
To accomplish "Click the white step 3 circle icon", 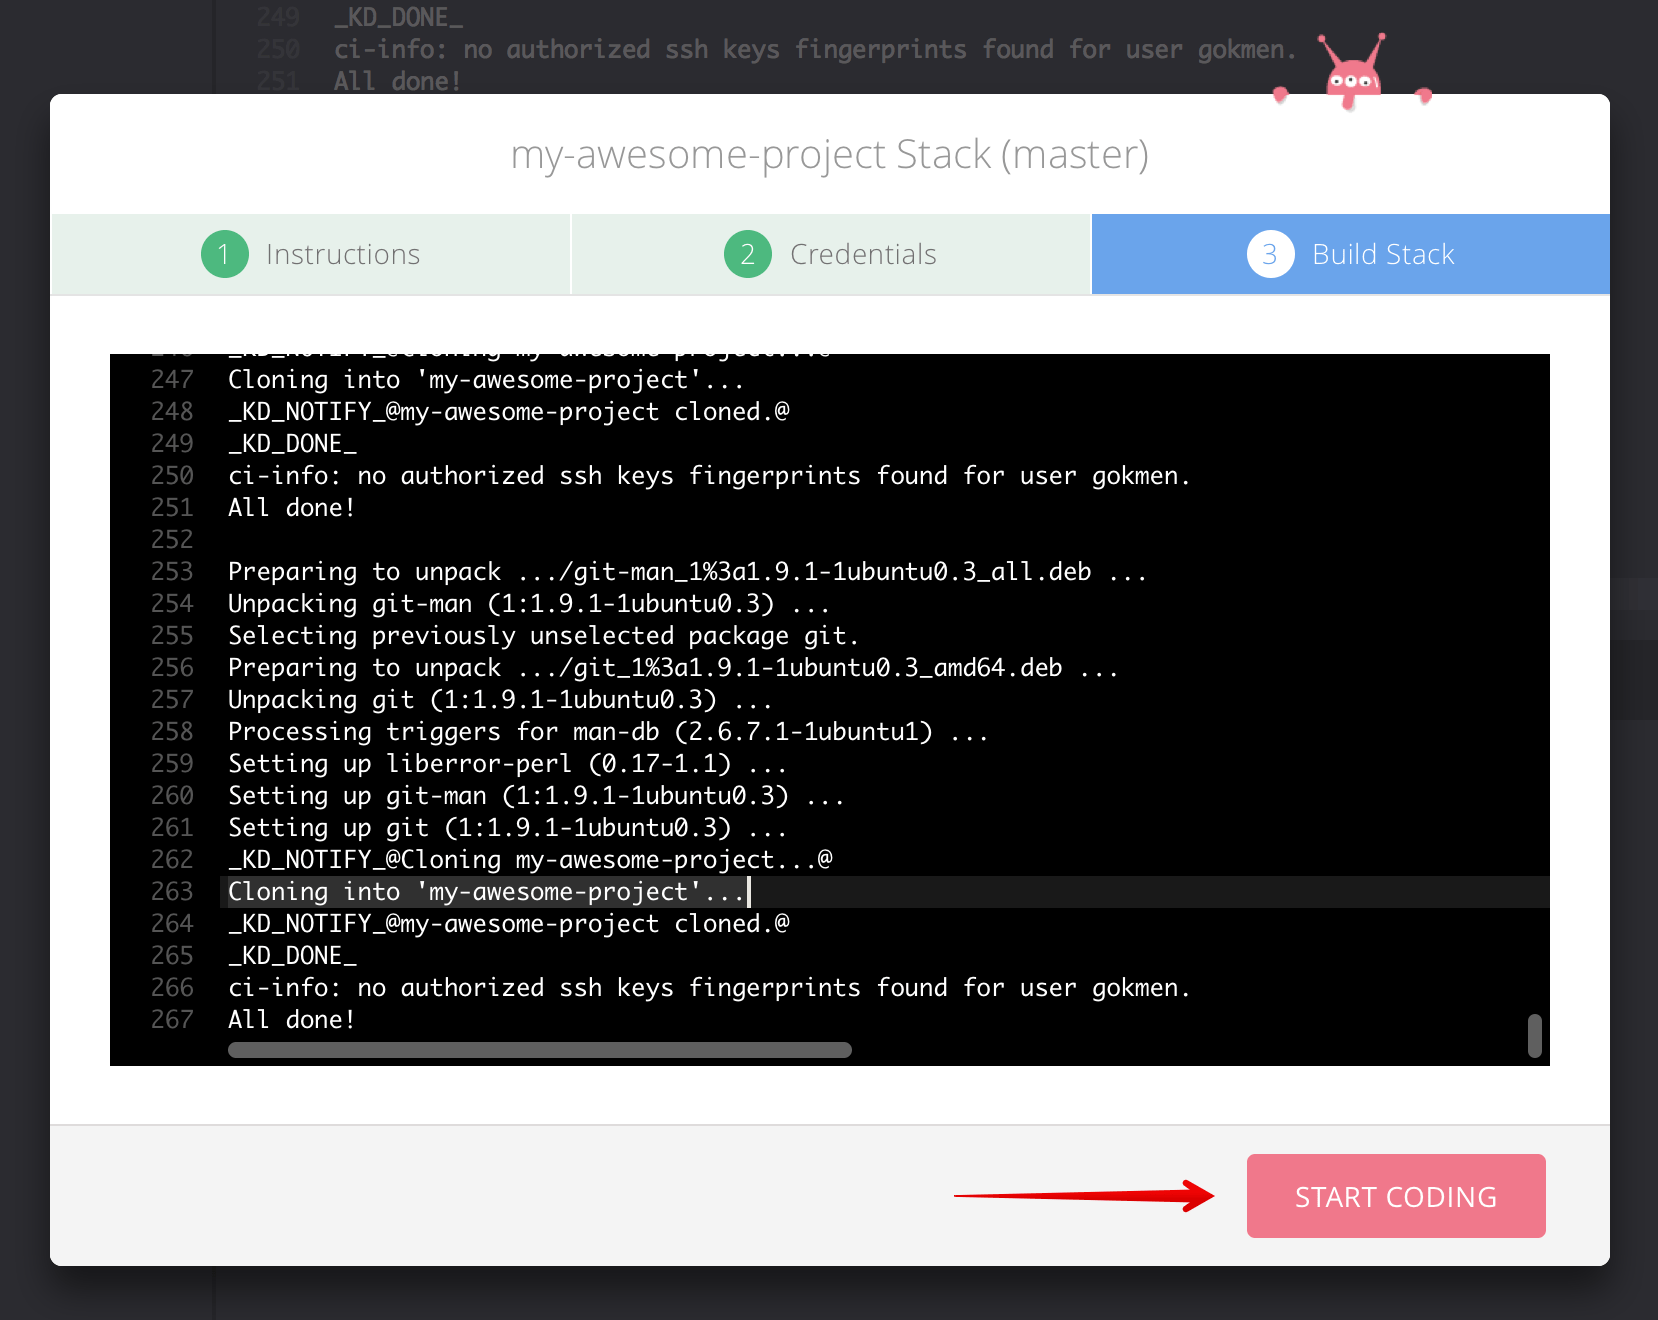I will (1269, 254).
